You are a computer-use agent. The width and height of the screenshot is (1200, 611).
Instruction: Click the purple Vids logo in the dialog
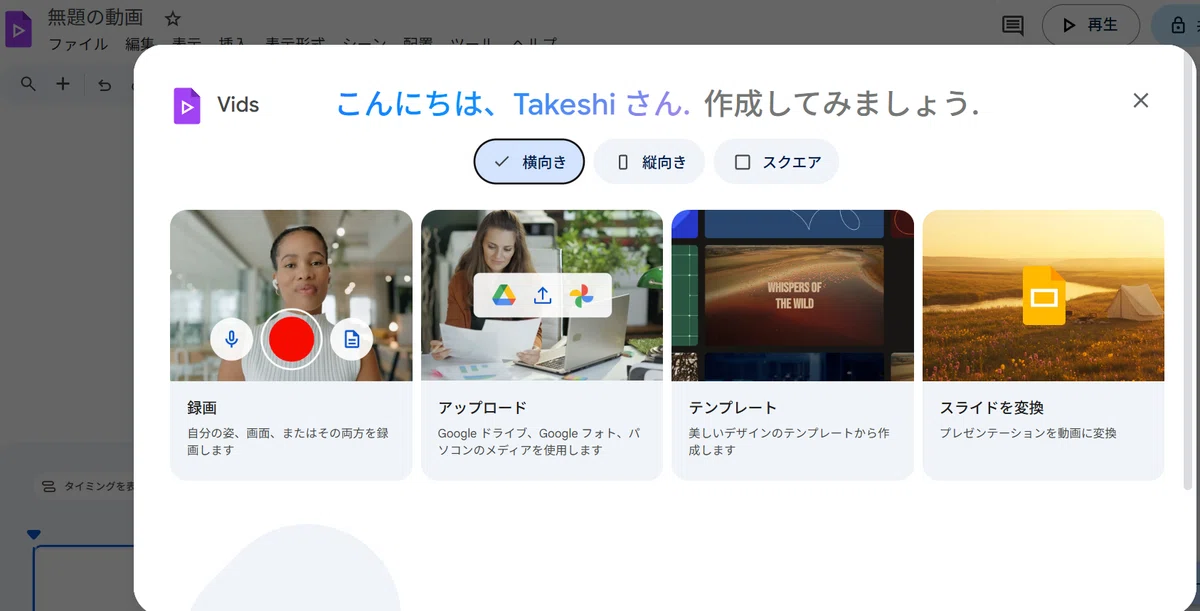[x=187, y=105]
